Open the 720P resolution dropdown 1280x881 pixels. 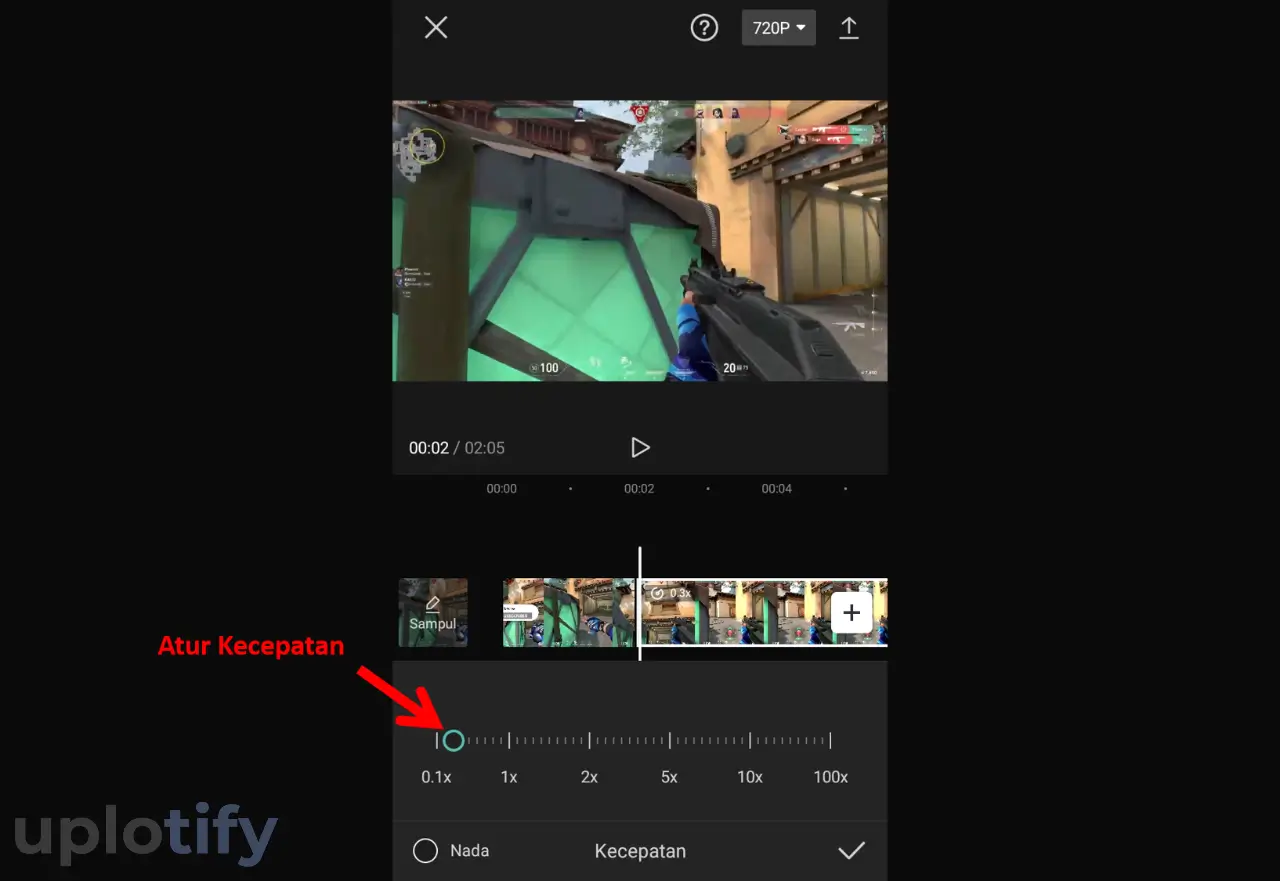pyautogui.click(x=778, y=28)
